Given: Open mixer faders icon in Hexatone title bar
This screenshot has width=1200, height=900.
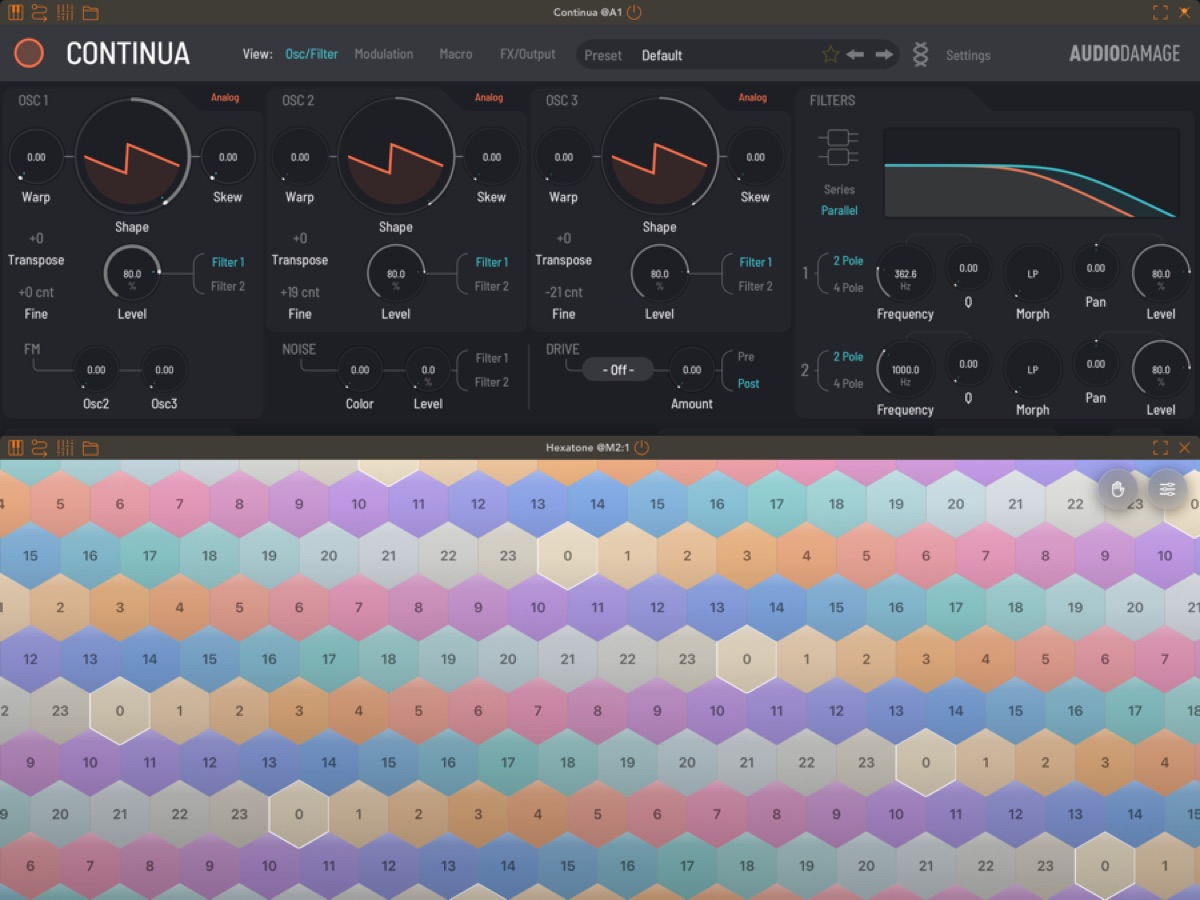Looking at the screenshot, I should point(65,447).
